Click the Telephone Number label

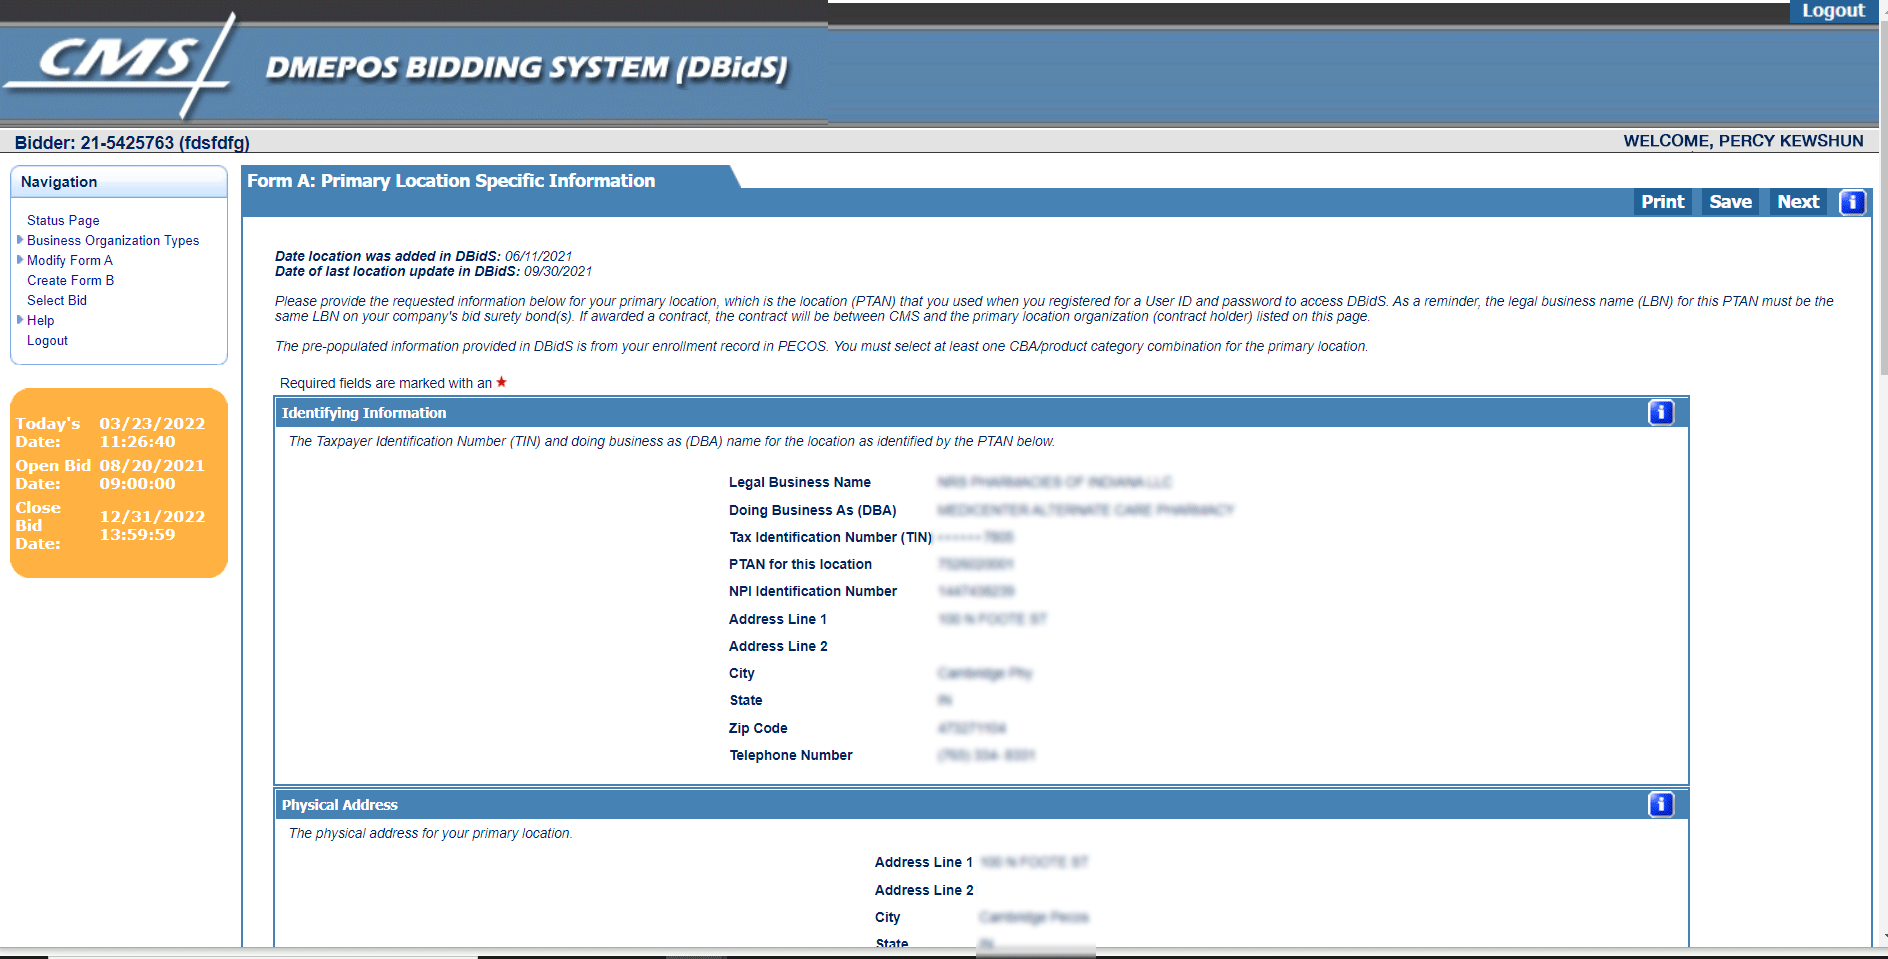point(791,755)
